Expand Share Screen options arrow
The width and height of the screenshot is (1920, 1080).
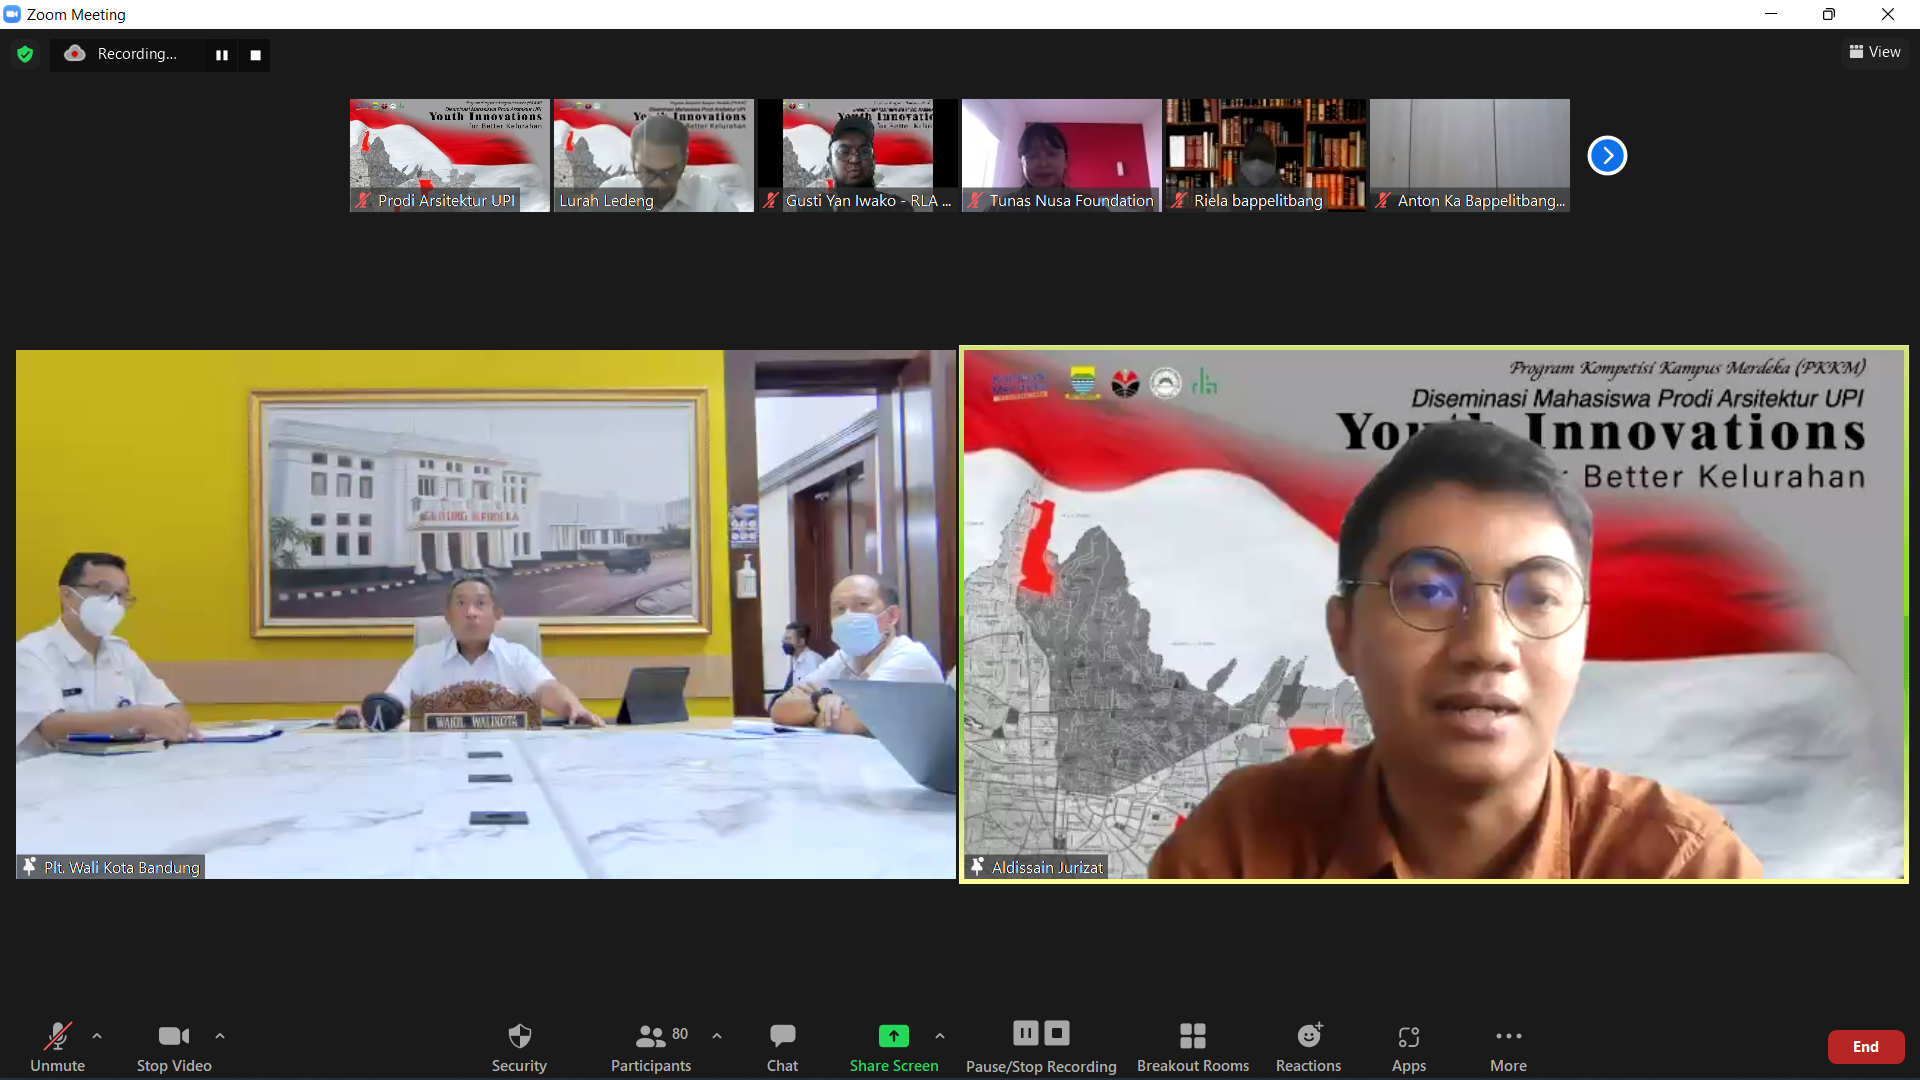[940, 1036]
